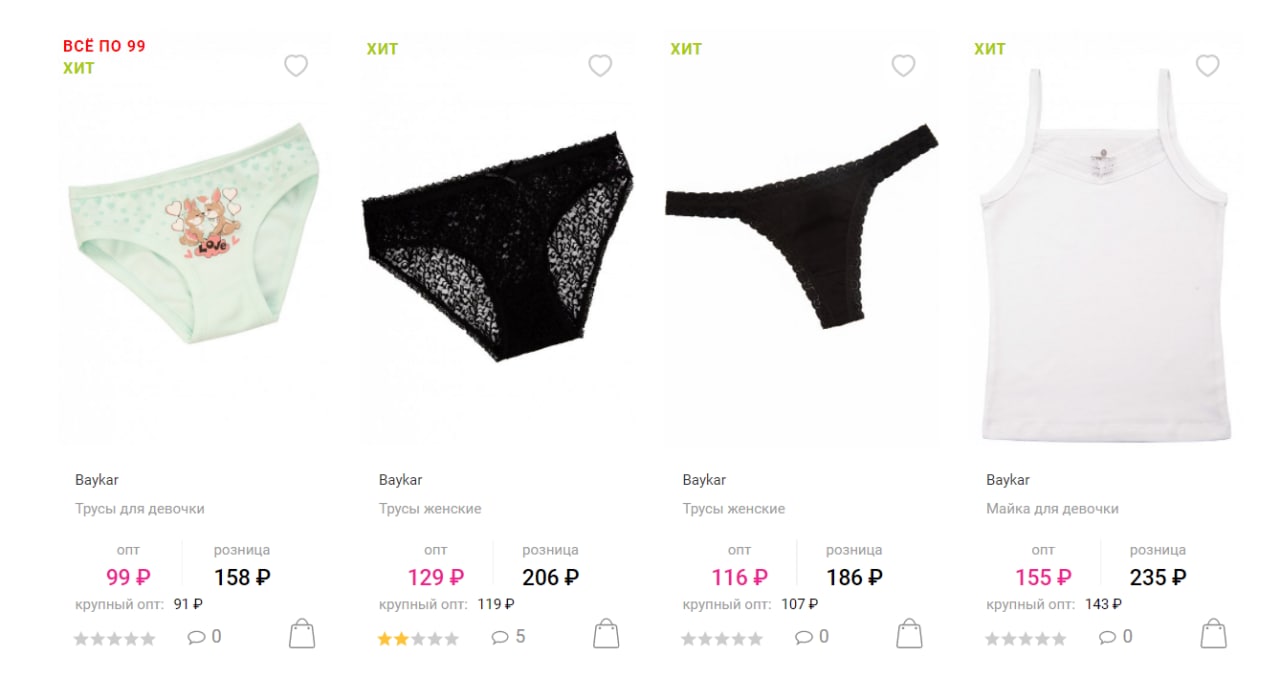Rate the Майка для девочки with stars
Viewport: 1280px width, 677px height.
coord(1026,638)
